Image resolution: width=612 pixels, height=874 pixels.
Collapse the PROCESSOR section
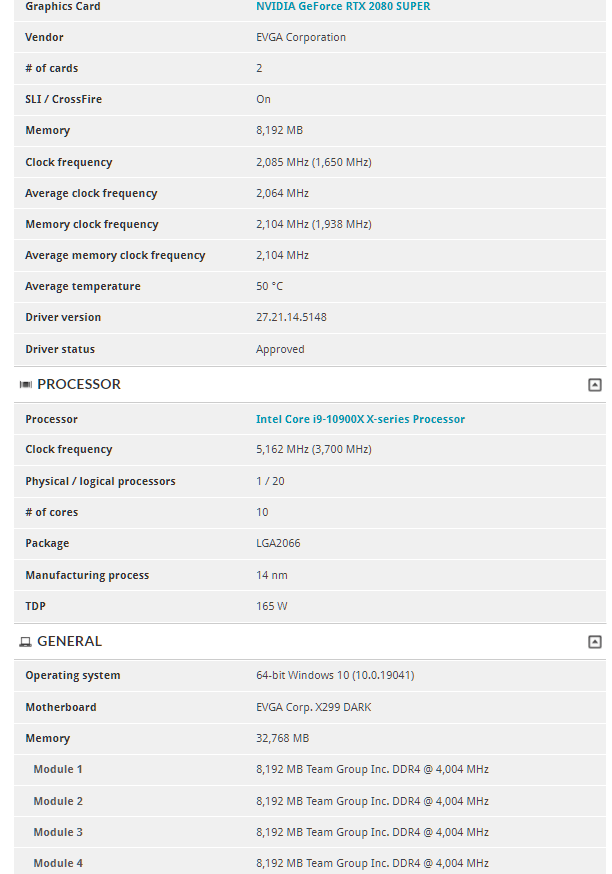(595, 384)
